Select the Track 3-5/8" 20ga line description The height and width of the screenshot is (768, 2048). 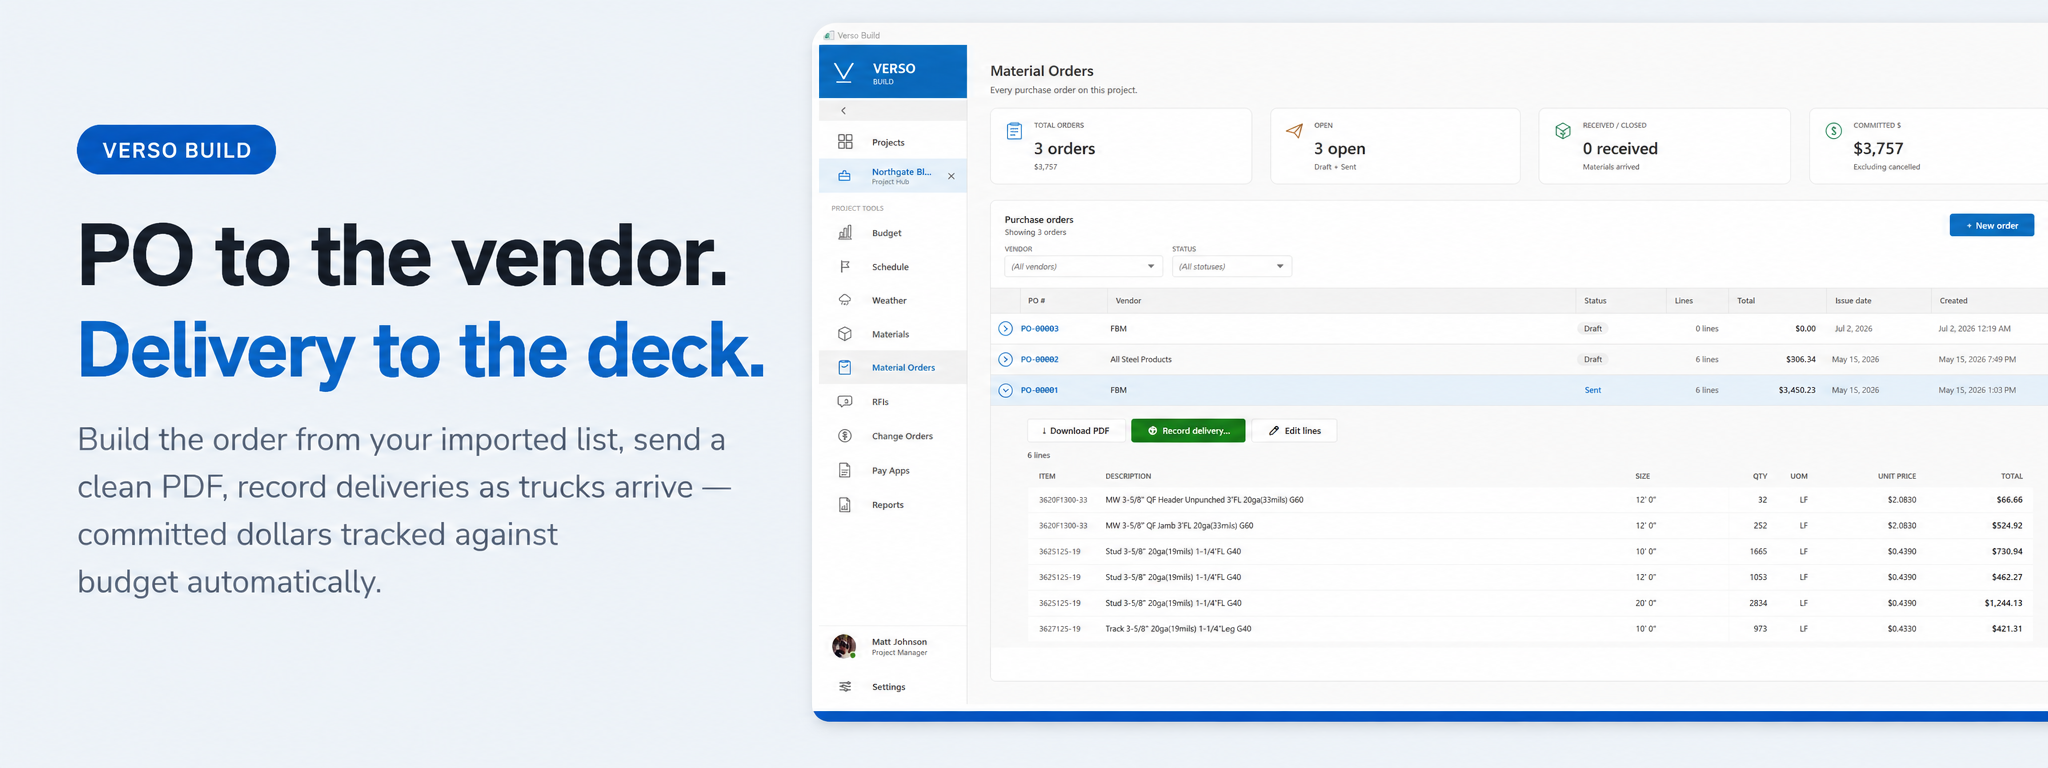(x=1178, y=629)
